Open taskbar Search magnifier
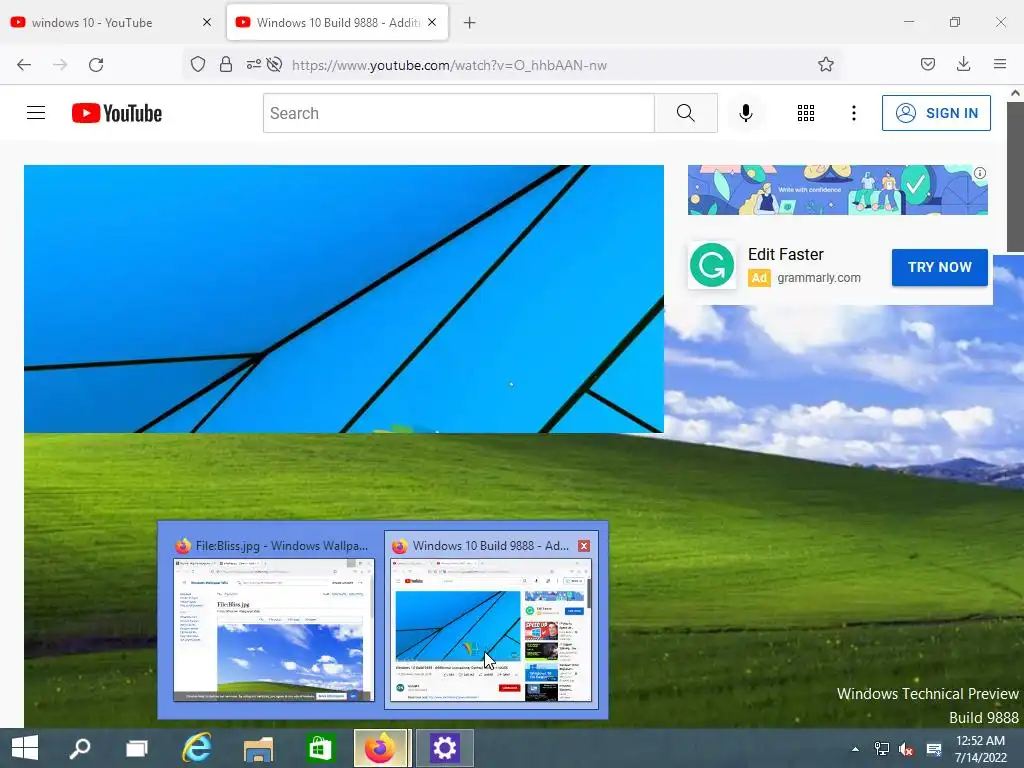1024x768 pixels. tap(80, 748)
